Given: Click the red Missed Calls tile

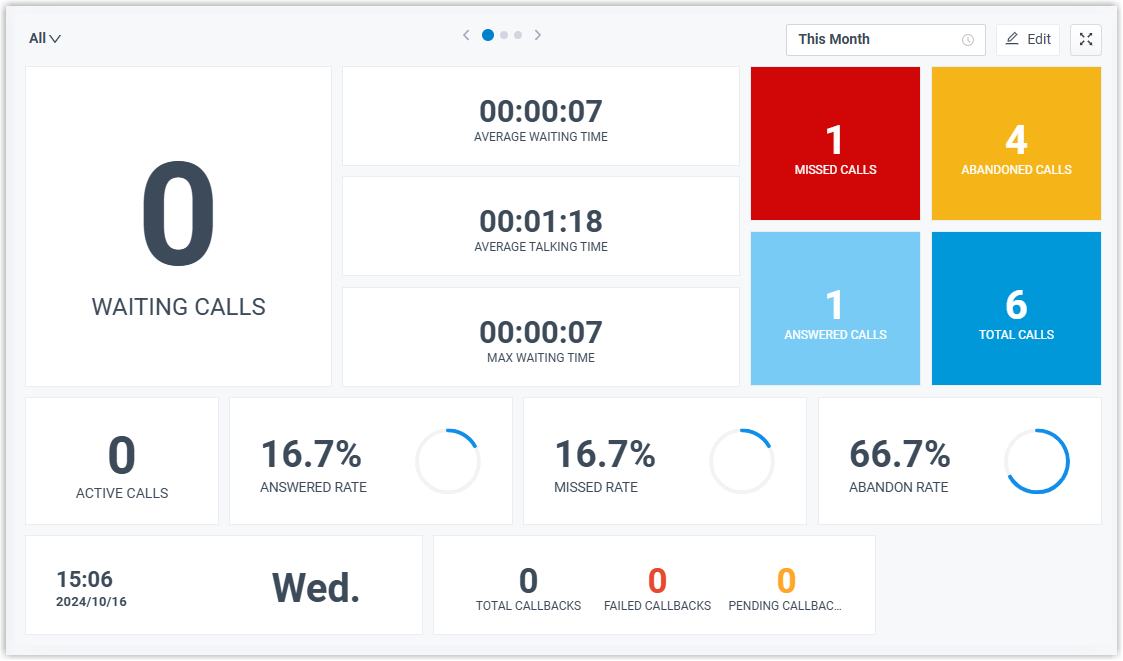Looking at the screenshot, I should click(835, 143).
